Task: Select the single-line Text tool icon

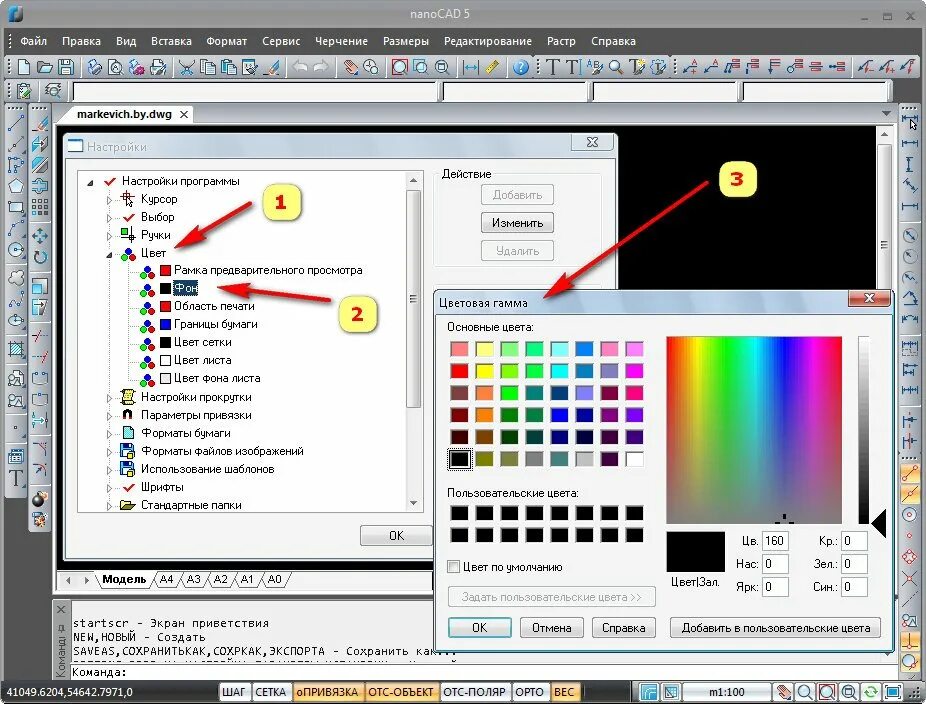Action: click(552, 67)
